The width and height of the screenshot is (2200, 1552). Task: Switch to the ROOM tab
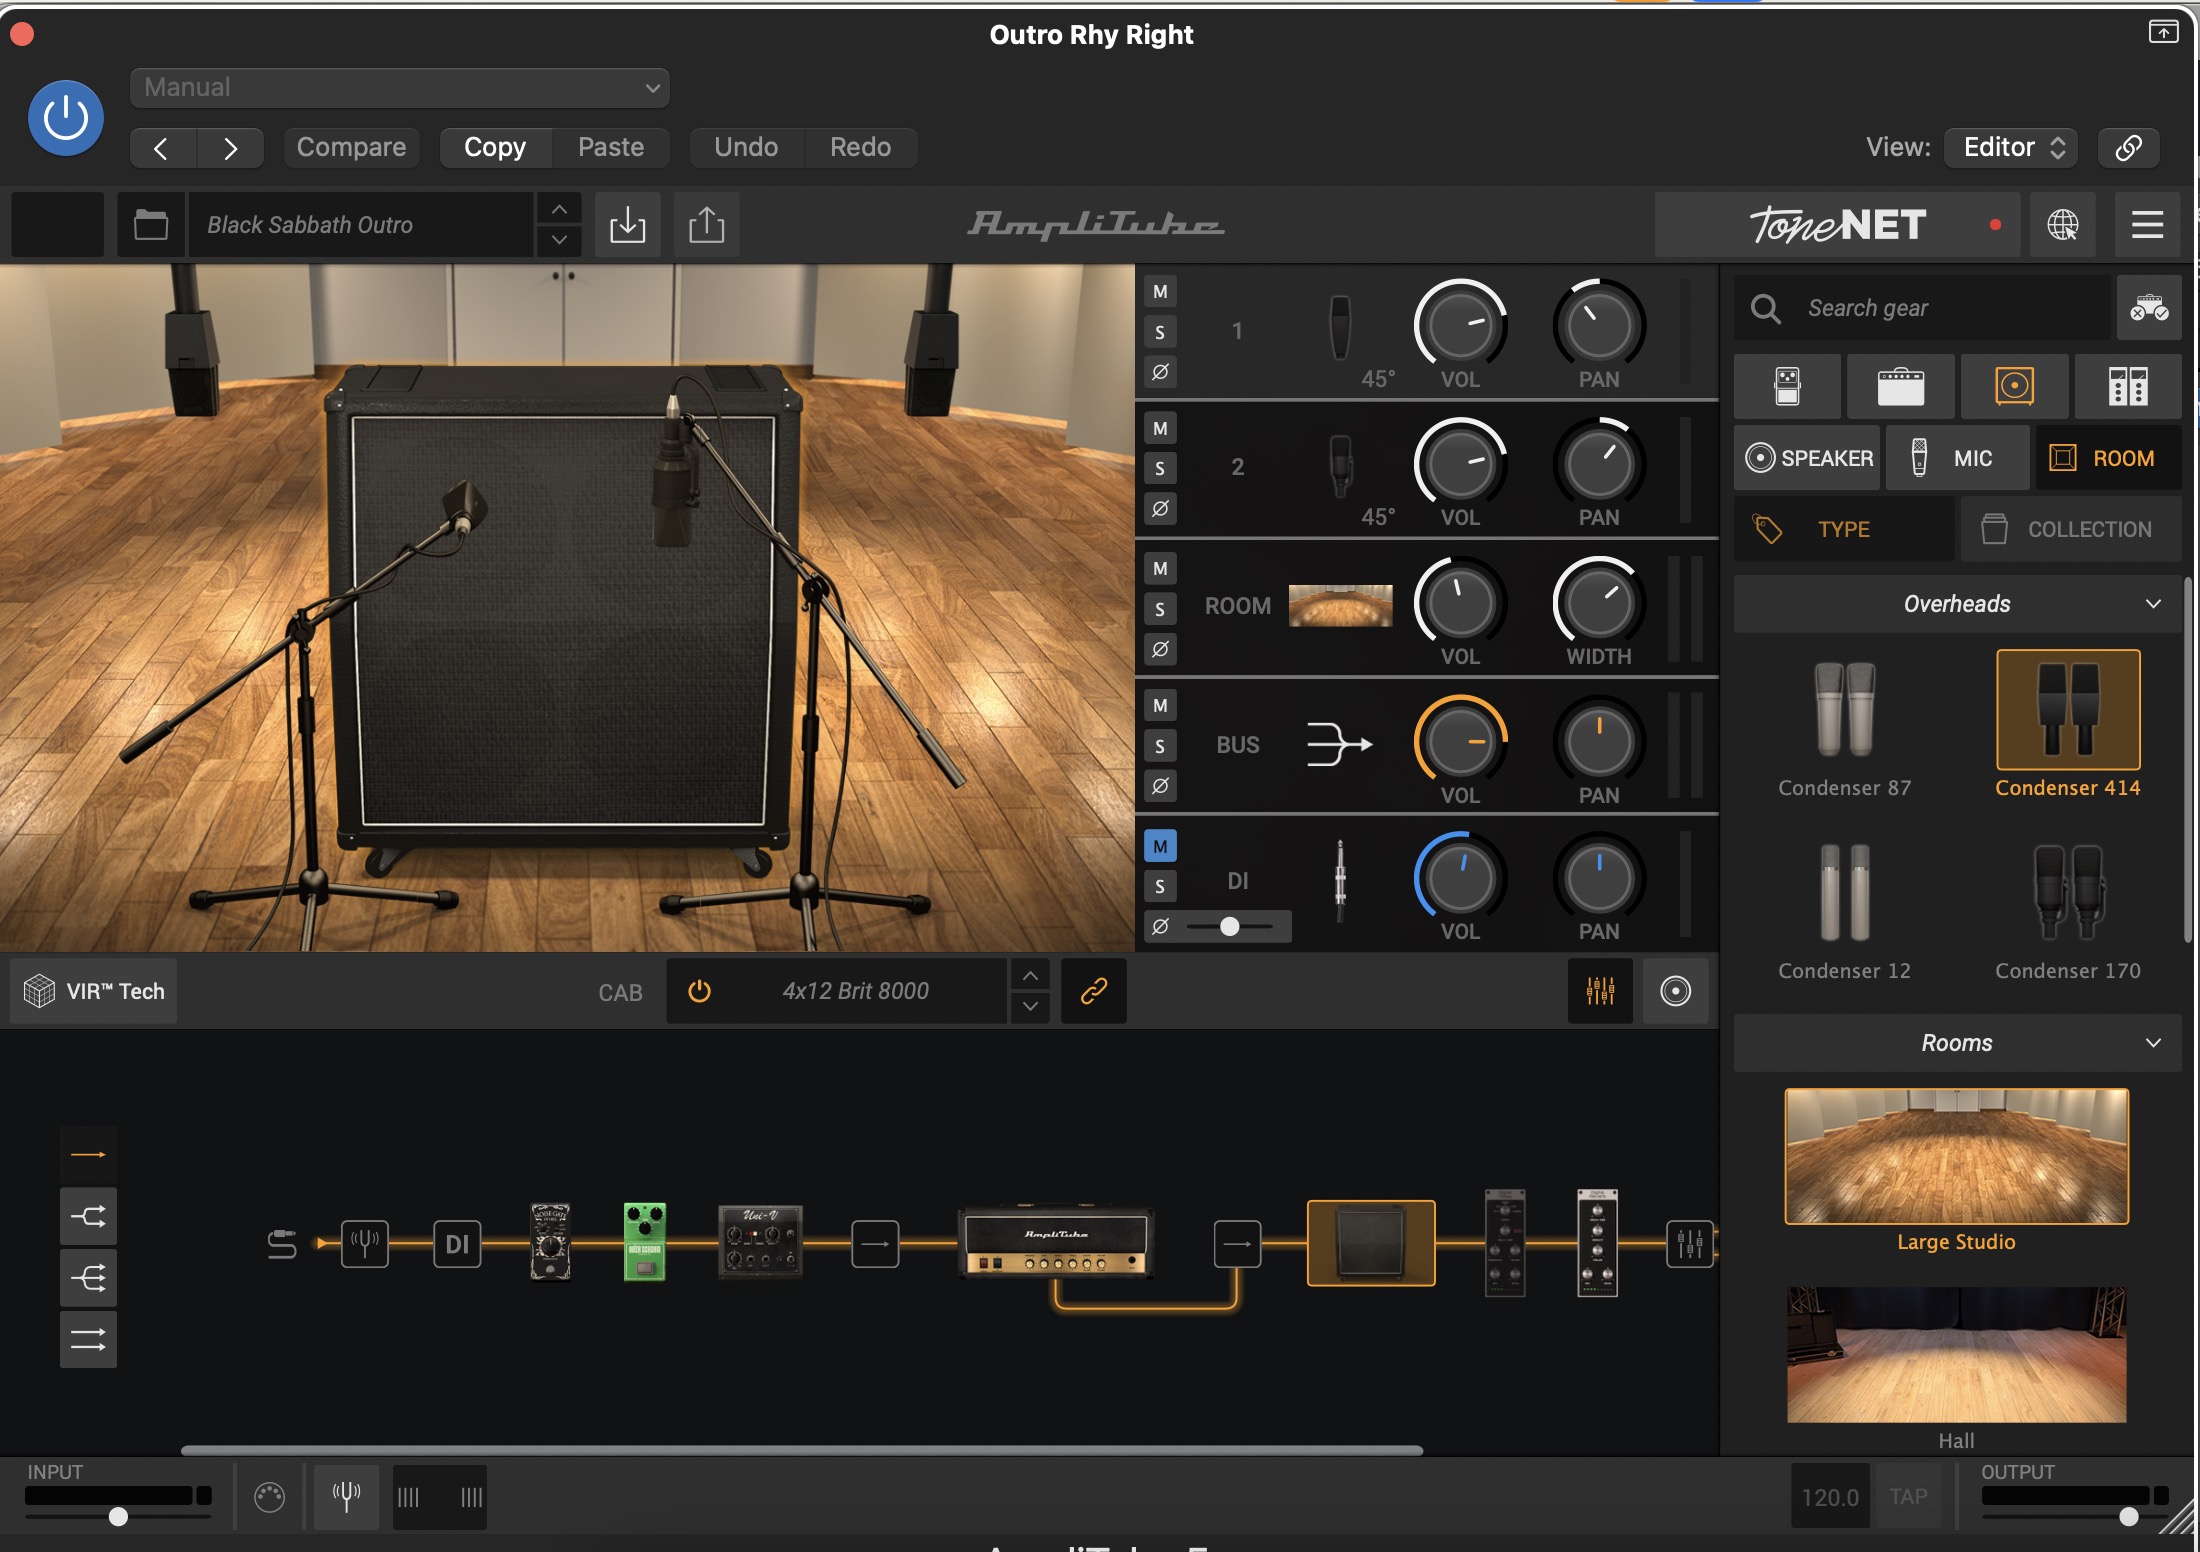[2108, 458]
